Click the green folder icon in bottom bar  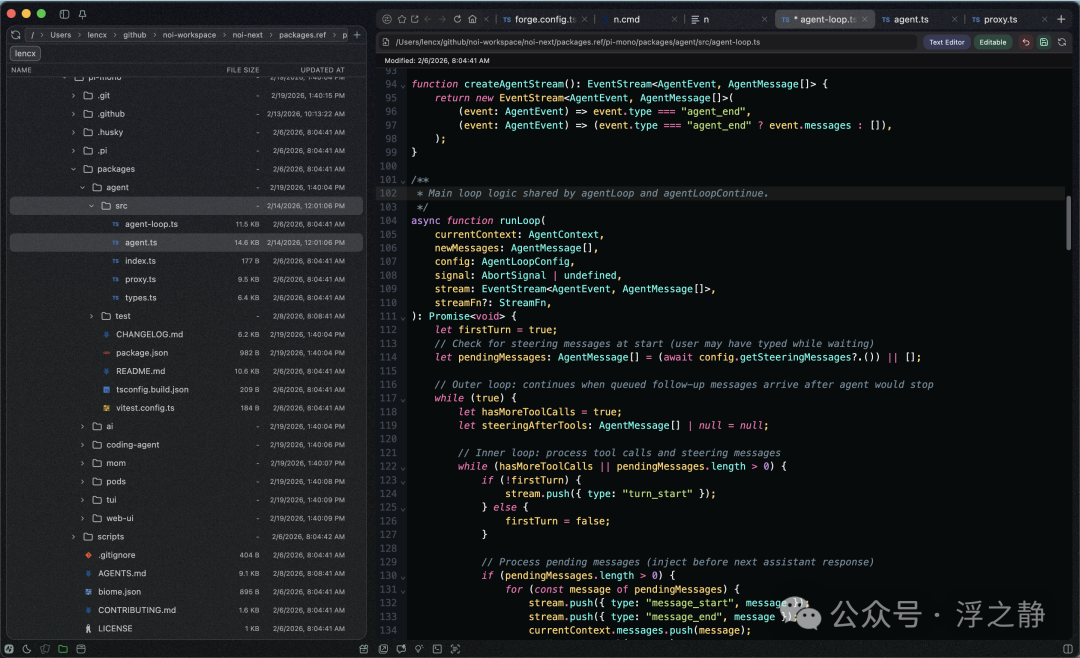(63, 649)
